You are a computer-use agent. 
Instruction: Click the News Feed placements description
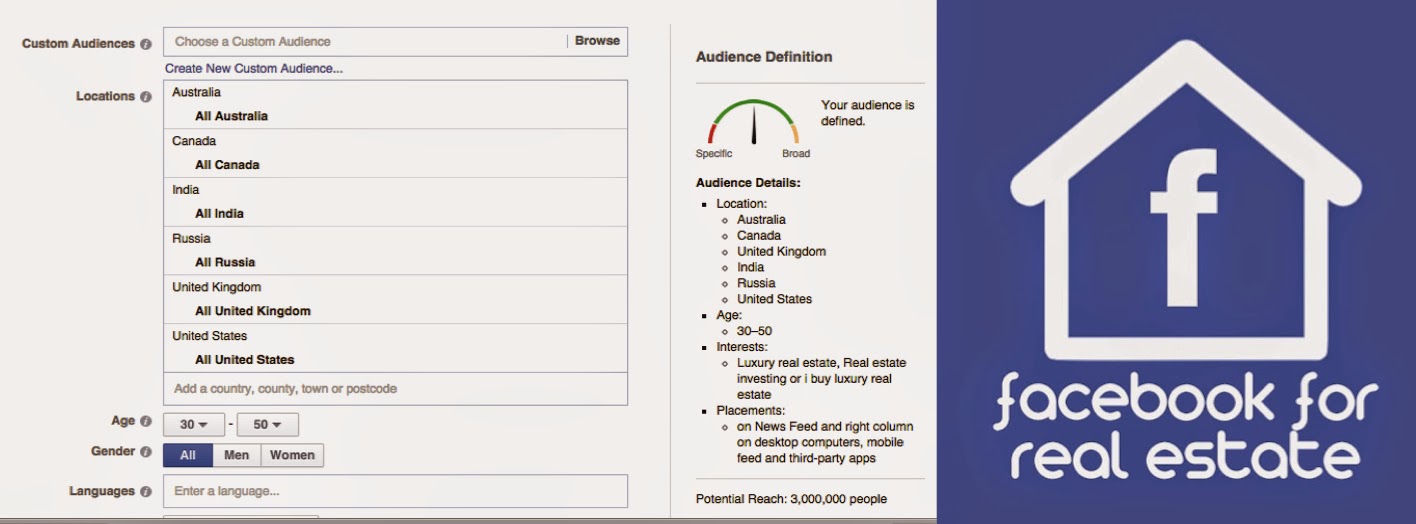pos(825,443)
